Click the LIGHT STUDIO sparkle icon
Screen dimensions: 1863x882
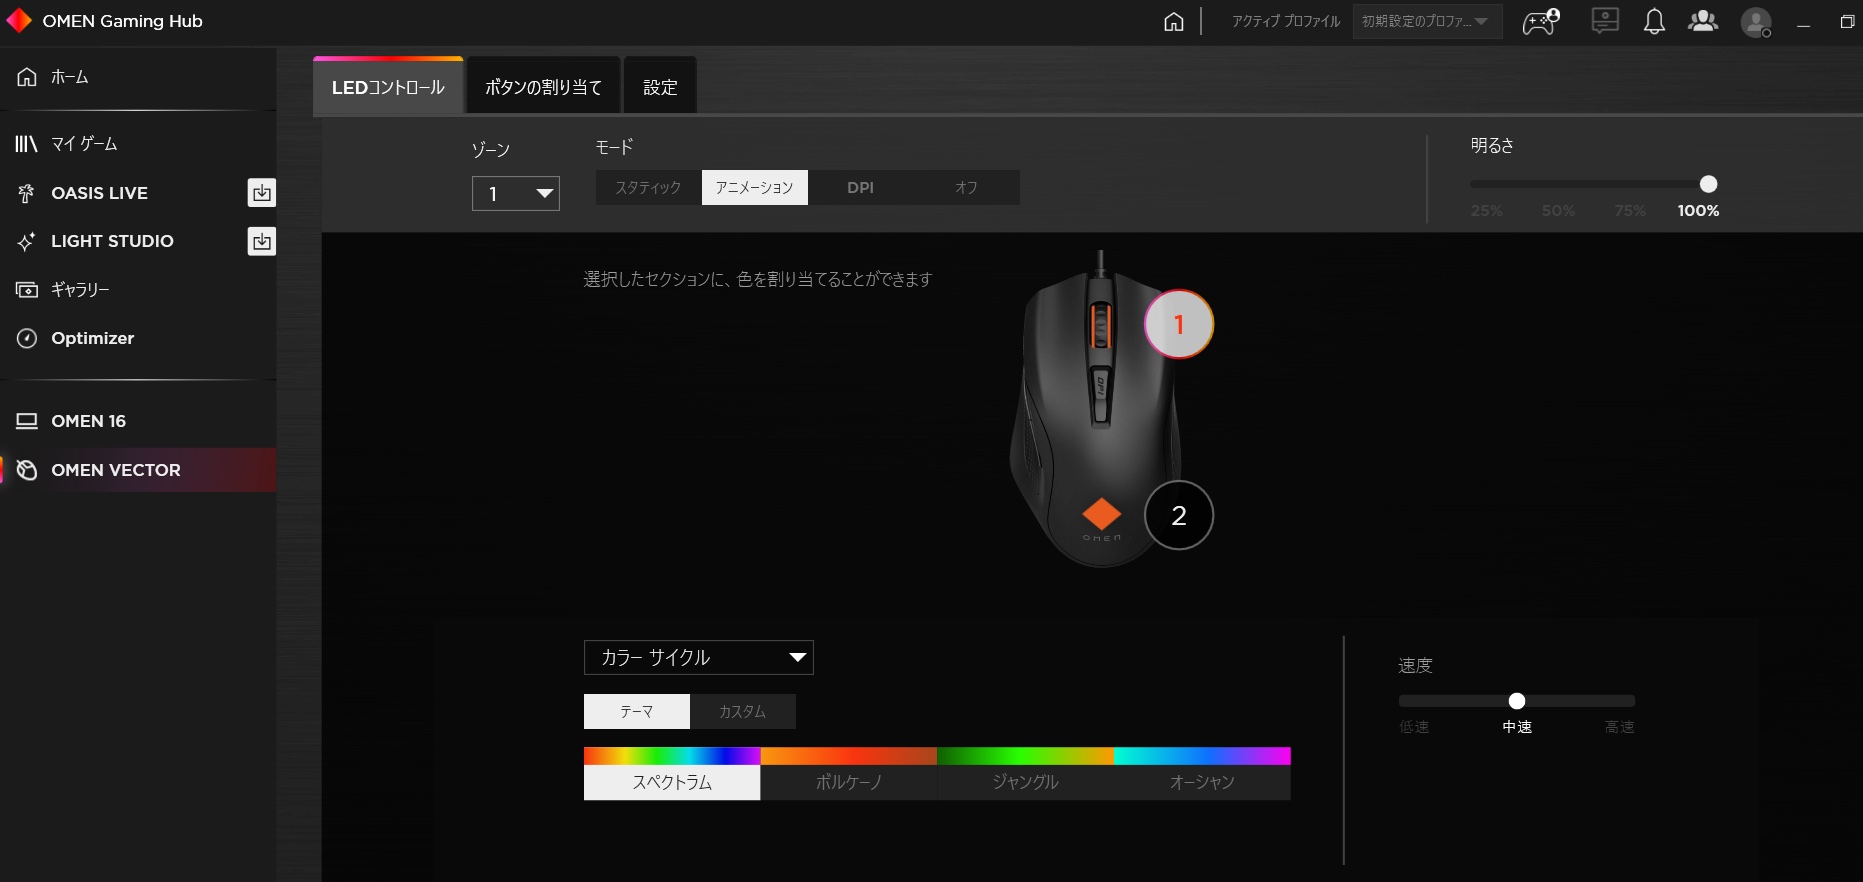click(x=26, y=241)
